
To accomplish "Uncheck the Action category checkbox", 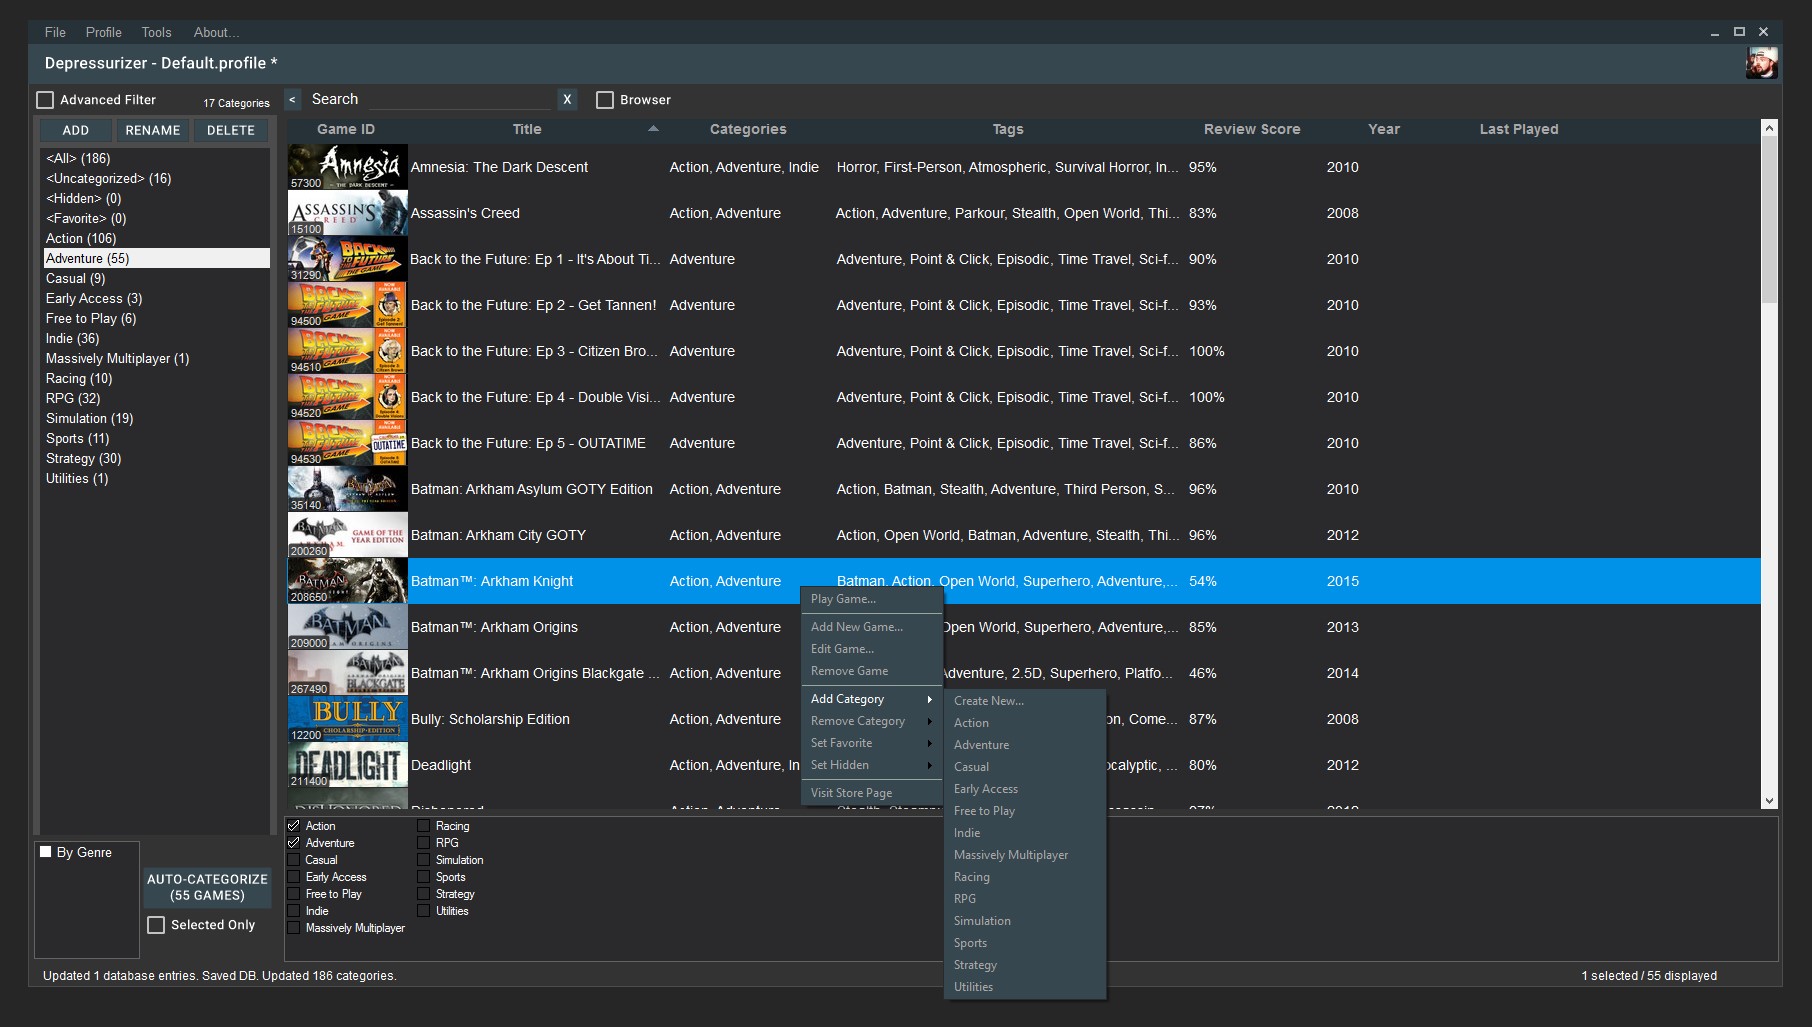I will click(x=294, y=826).
